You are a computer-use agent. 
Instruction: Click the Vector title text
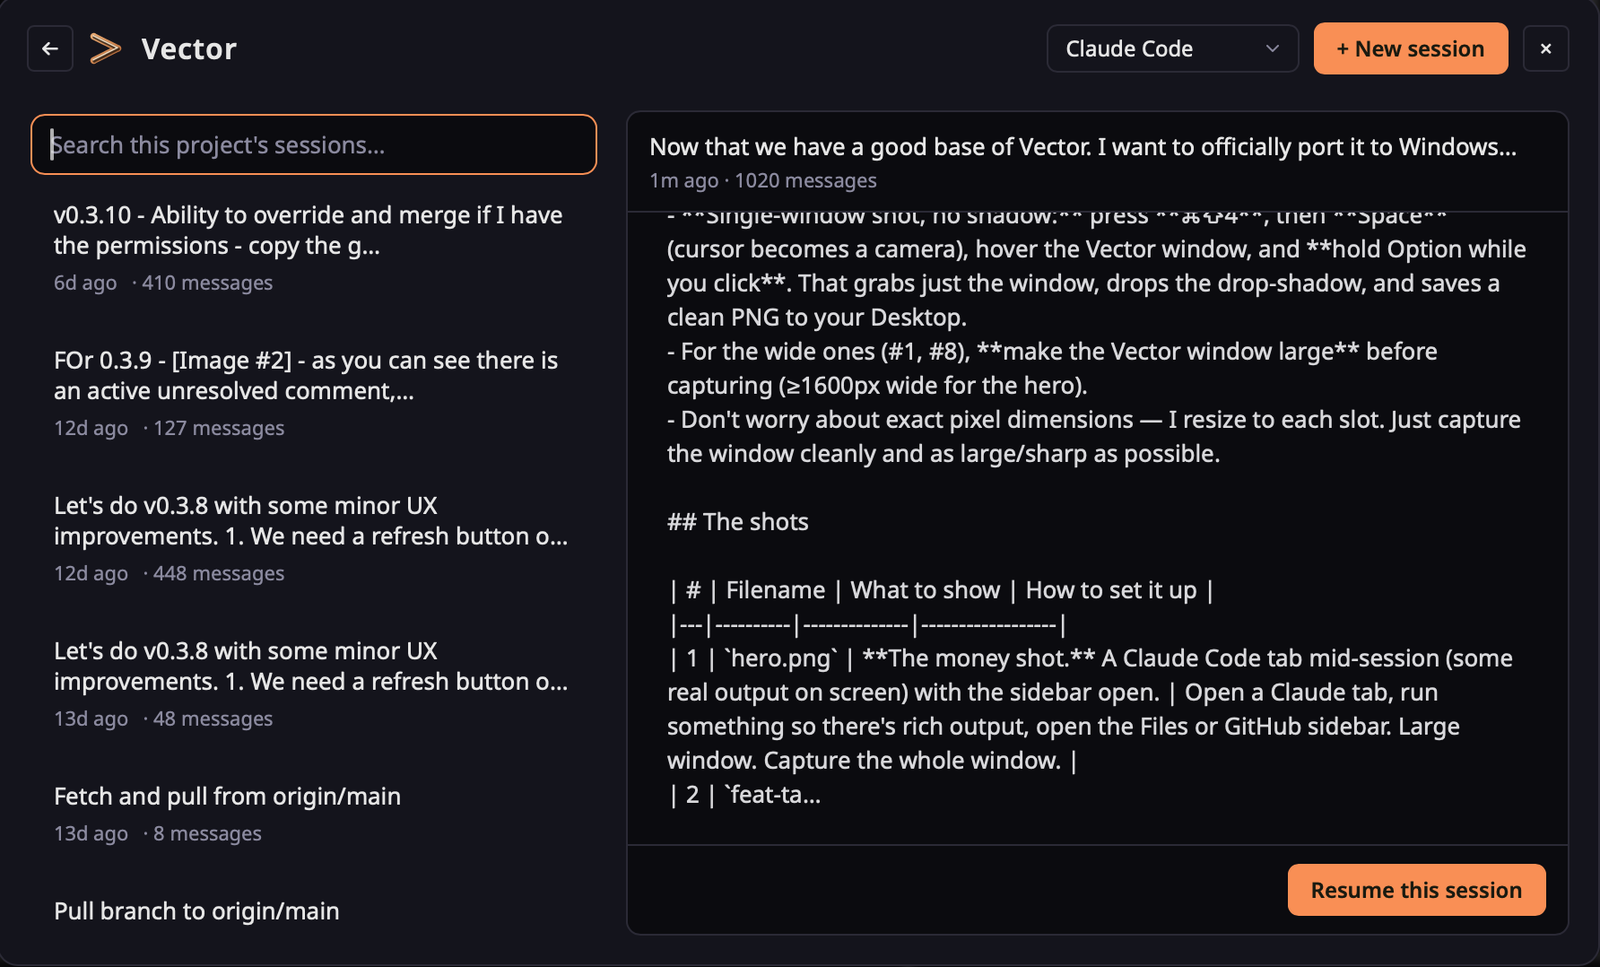click(189, 49)
